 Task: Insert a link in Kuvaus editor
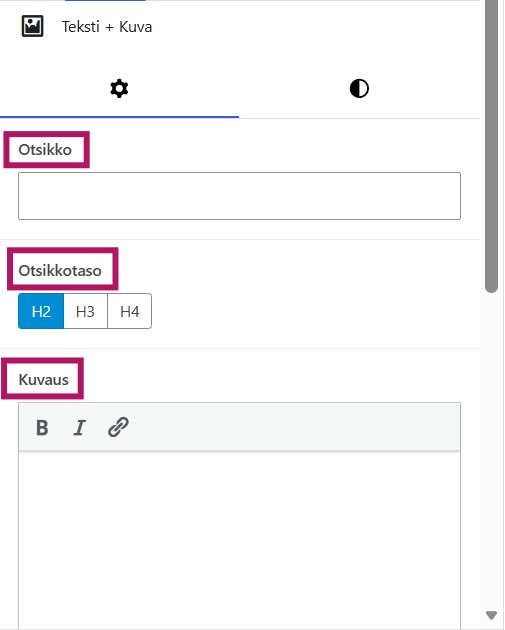tap(118, 427)
